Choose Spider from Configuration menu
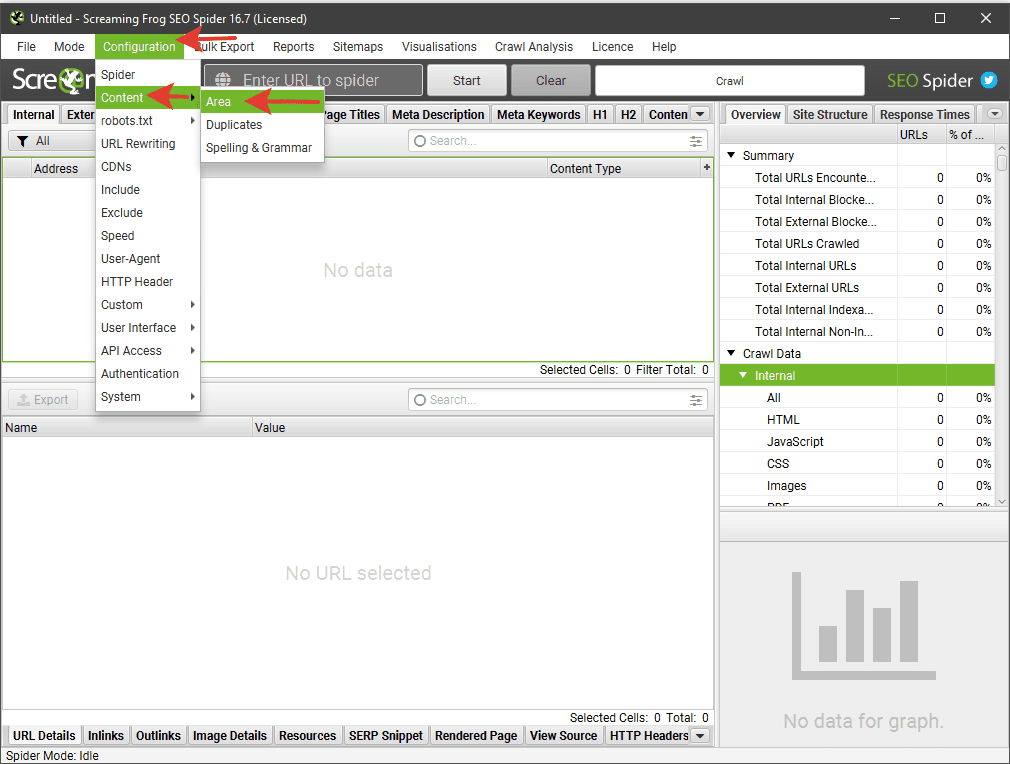This screenshot has width=1010, height=764. 148,75
